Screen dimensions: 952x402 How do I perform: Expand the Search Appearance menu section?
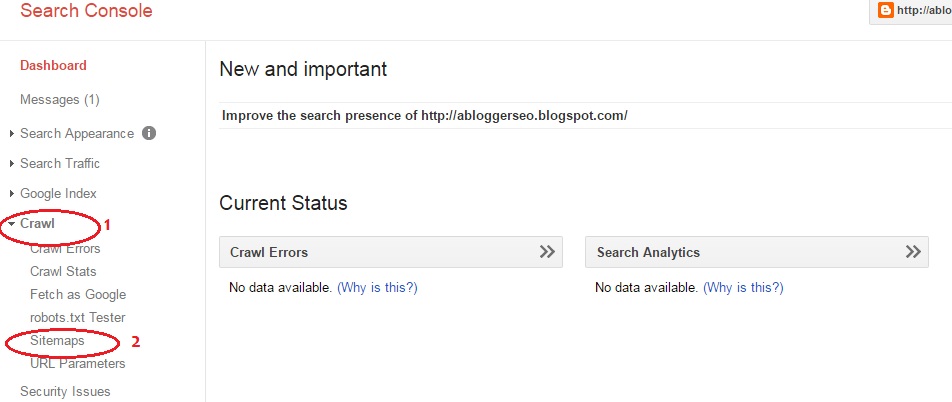pos(76,133)
